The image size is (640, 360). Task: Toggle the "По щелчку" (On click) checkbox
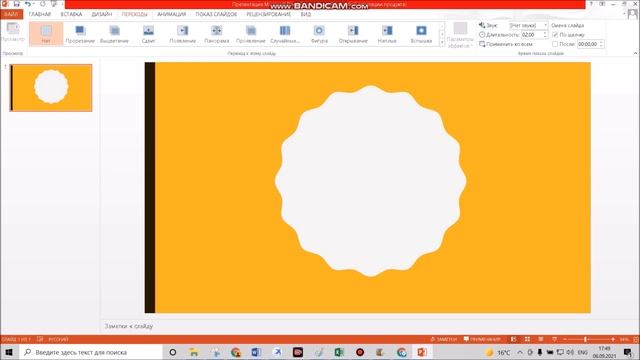[555, 35]
